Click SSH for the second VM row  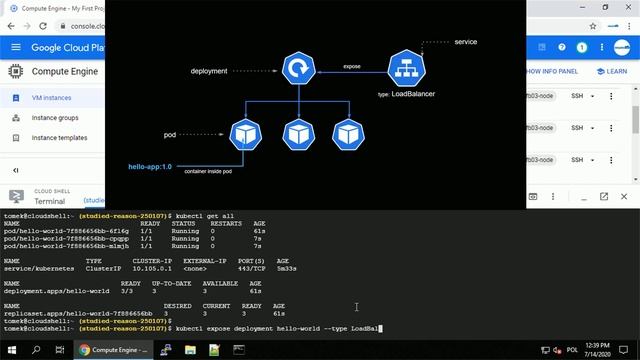577,128
